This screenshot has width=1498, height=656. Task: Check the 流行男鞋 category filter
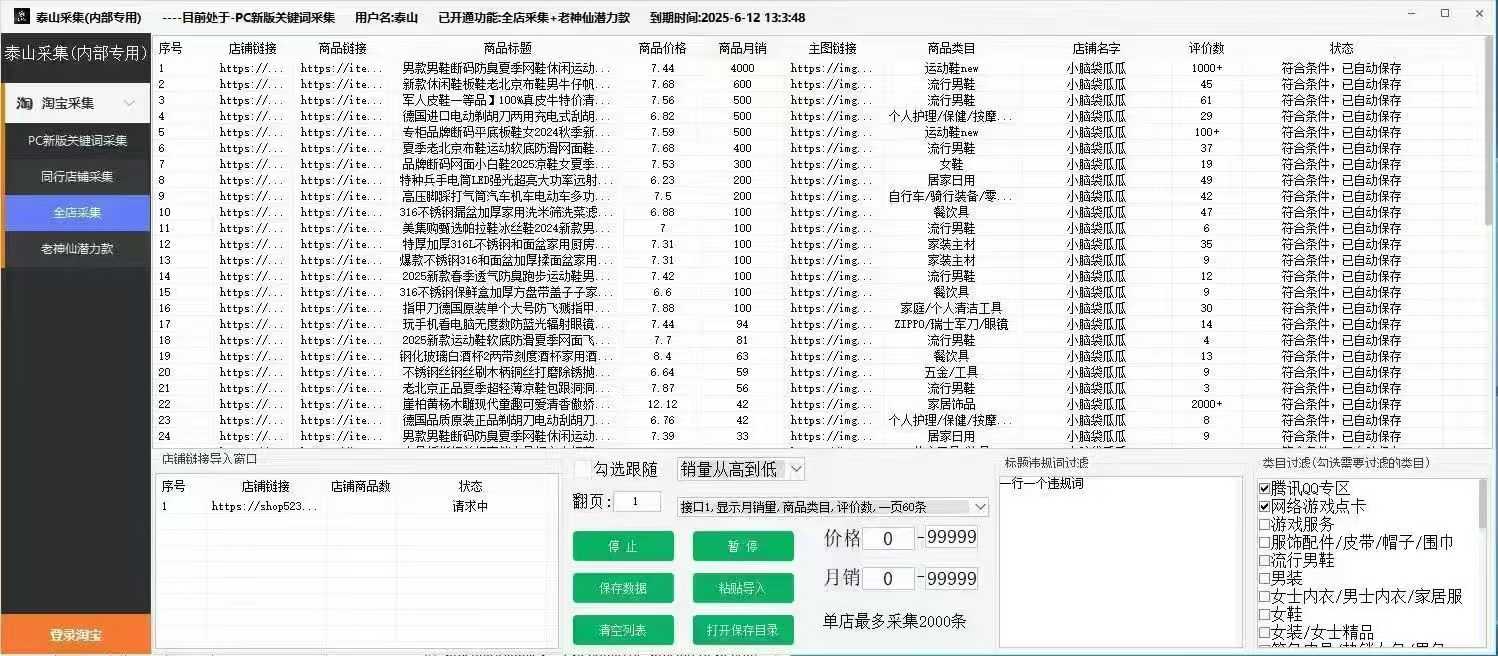pos(1265,561)
